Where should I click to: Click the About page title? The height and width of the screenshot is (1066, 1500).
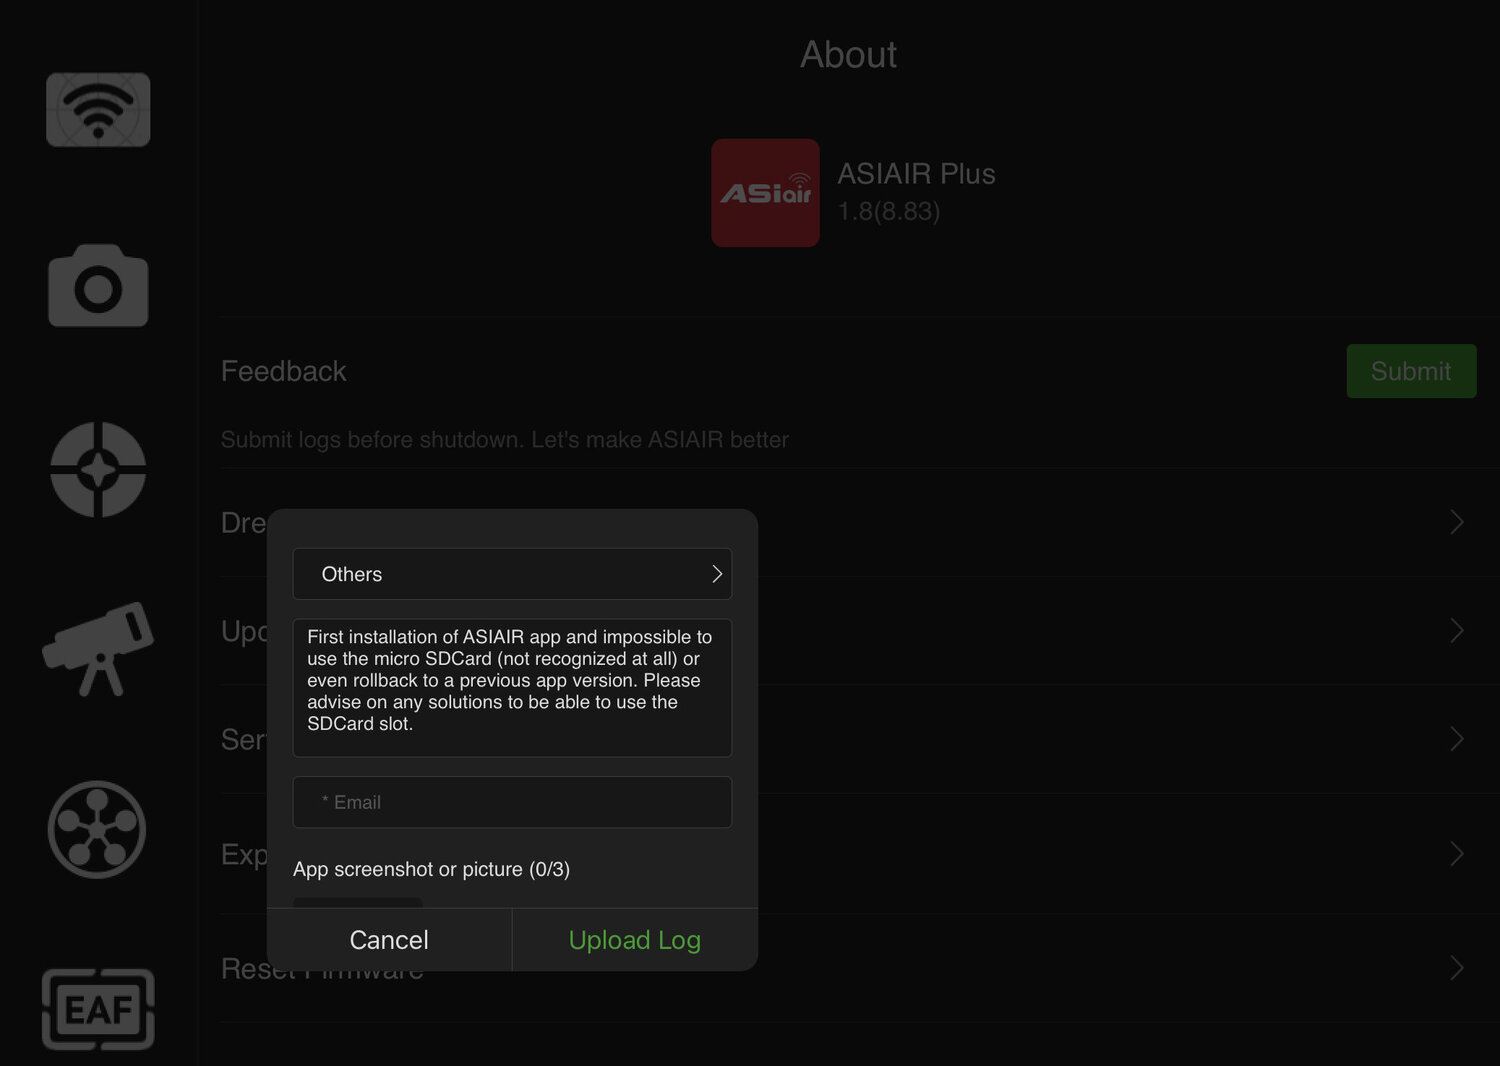(x=849, y=55)
